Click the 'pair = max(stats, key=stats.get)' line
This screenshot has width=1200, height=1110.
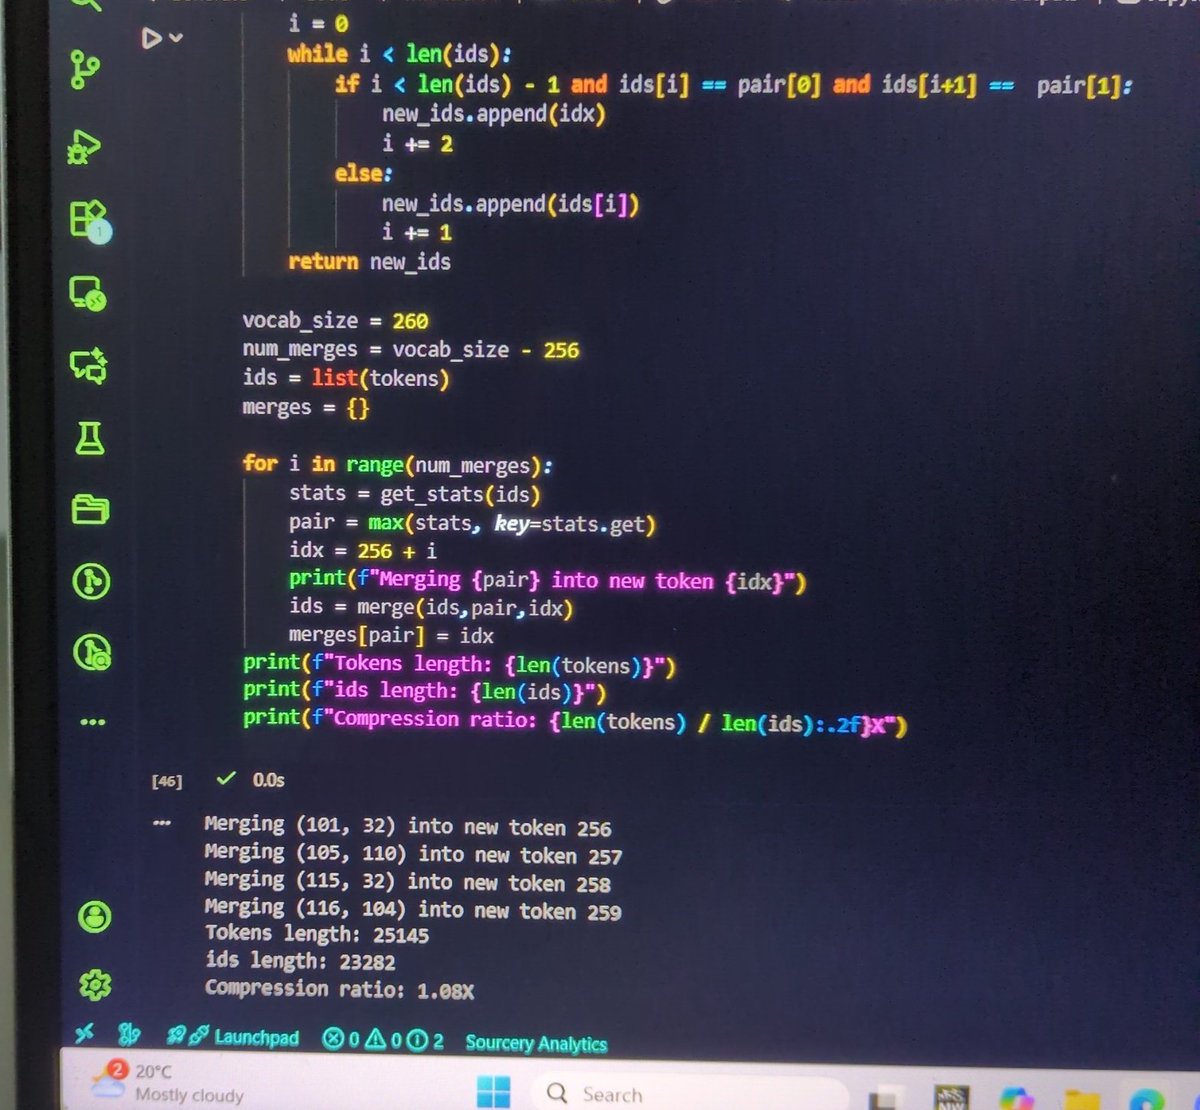[472, 523]
